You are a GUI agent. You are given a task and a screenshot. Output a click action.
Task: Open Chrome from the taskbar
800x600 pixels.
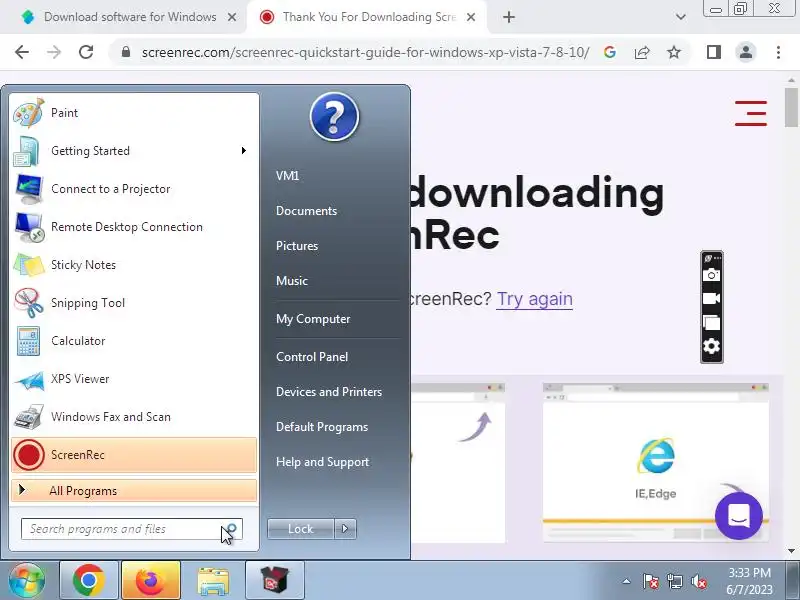pos(89,580)
